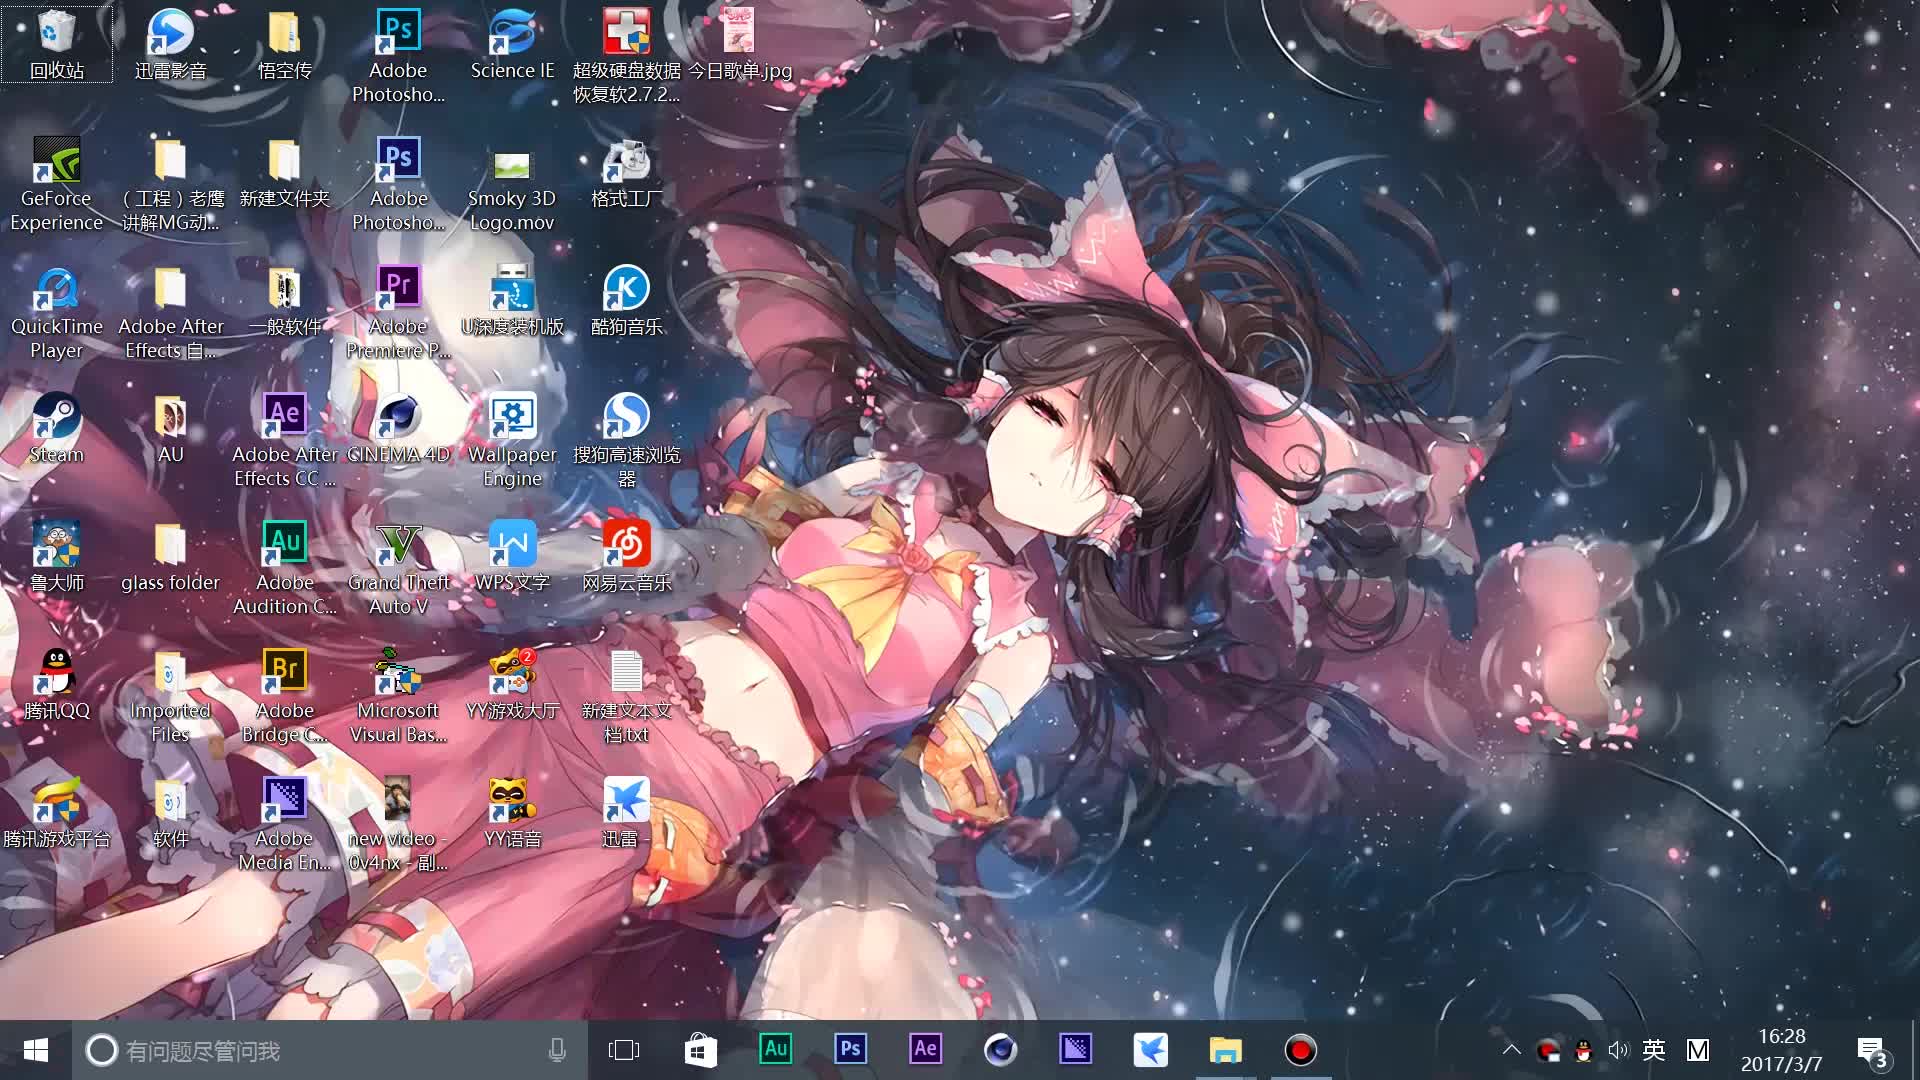
Task: Switch input language indicator 英
Action: click(x=1654, y=1050)
